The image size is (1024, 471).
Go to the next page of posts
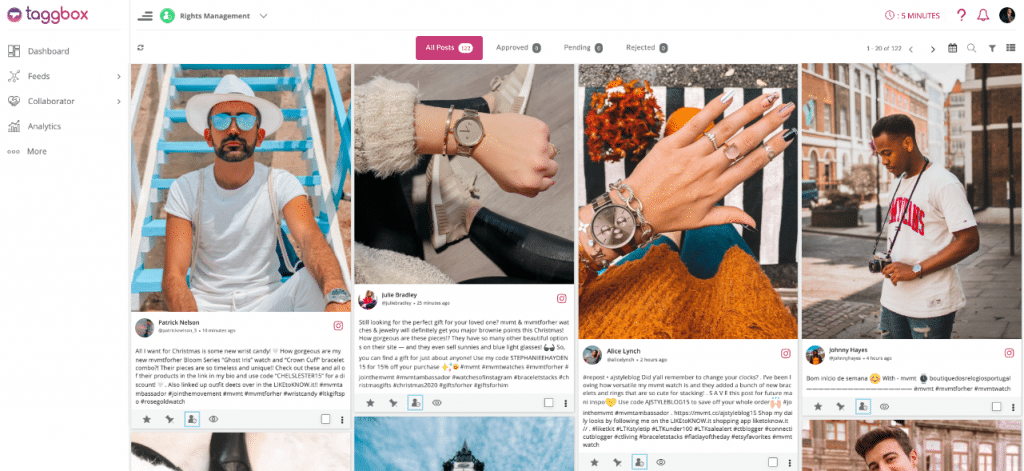933,49
